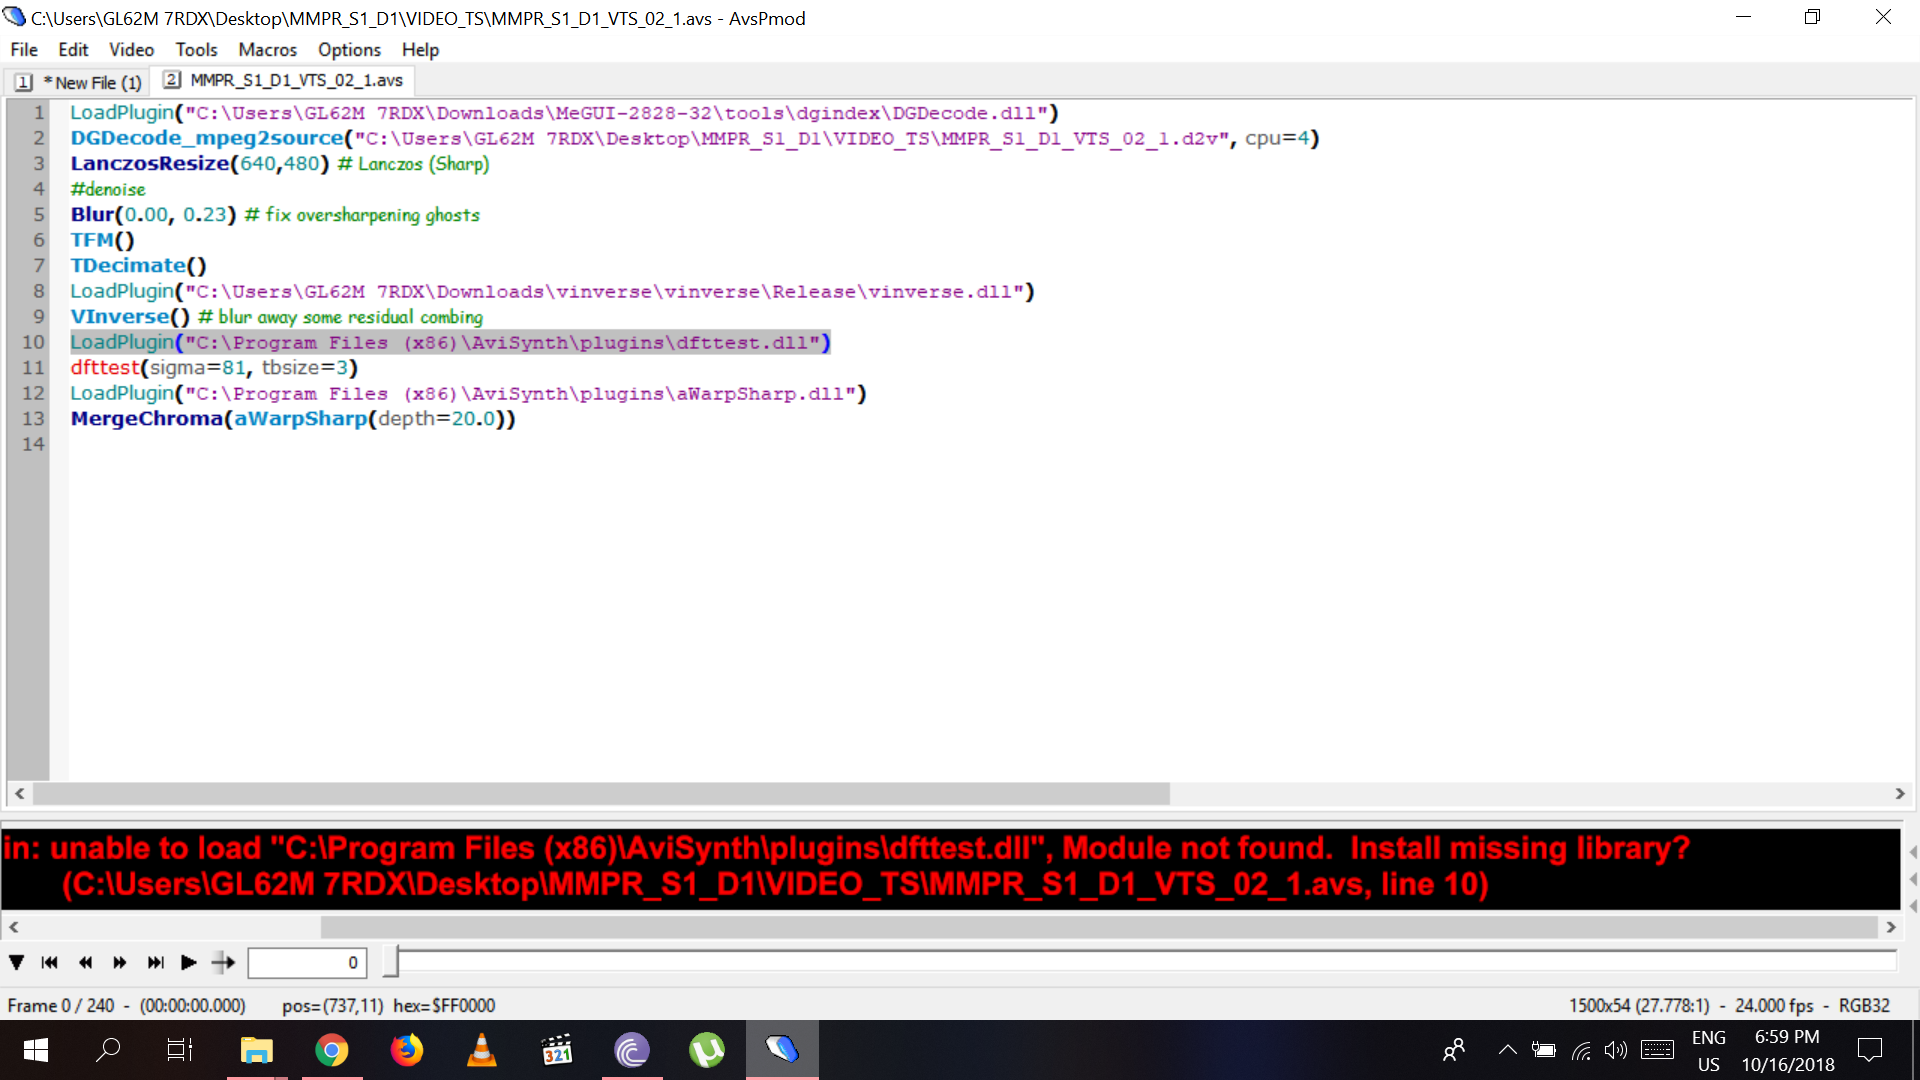
Task: Open the uTorrent taskbar icon
Action: [707, 1050]
